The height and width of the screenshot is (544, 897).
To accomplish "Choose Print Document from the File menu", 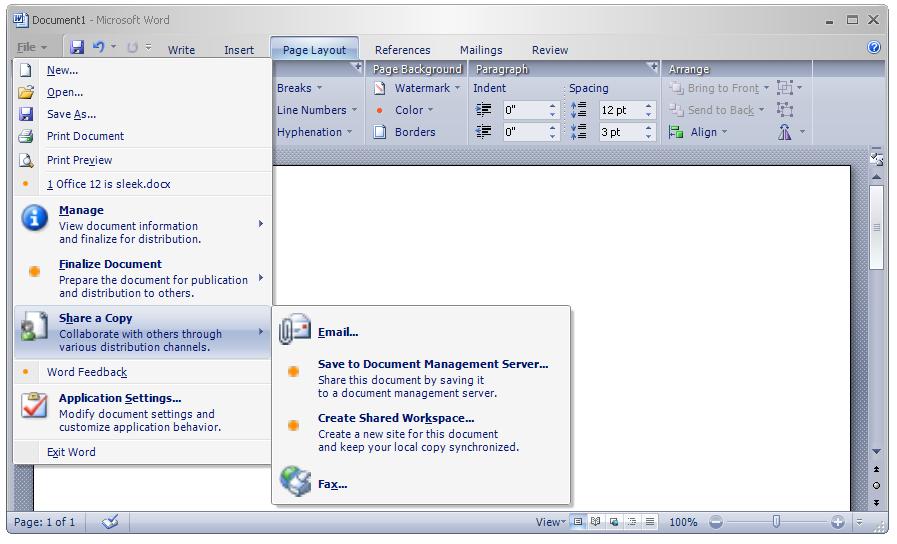I will pyautogui.click(x=142, y=136).
